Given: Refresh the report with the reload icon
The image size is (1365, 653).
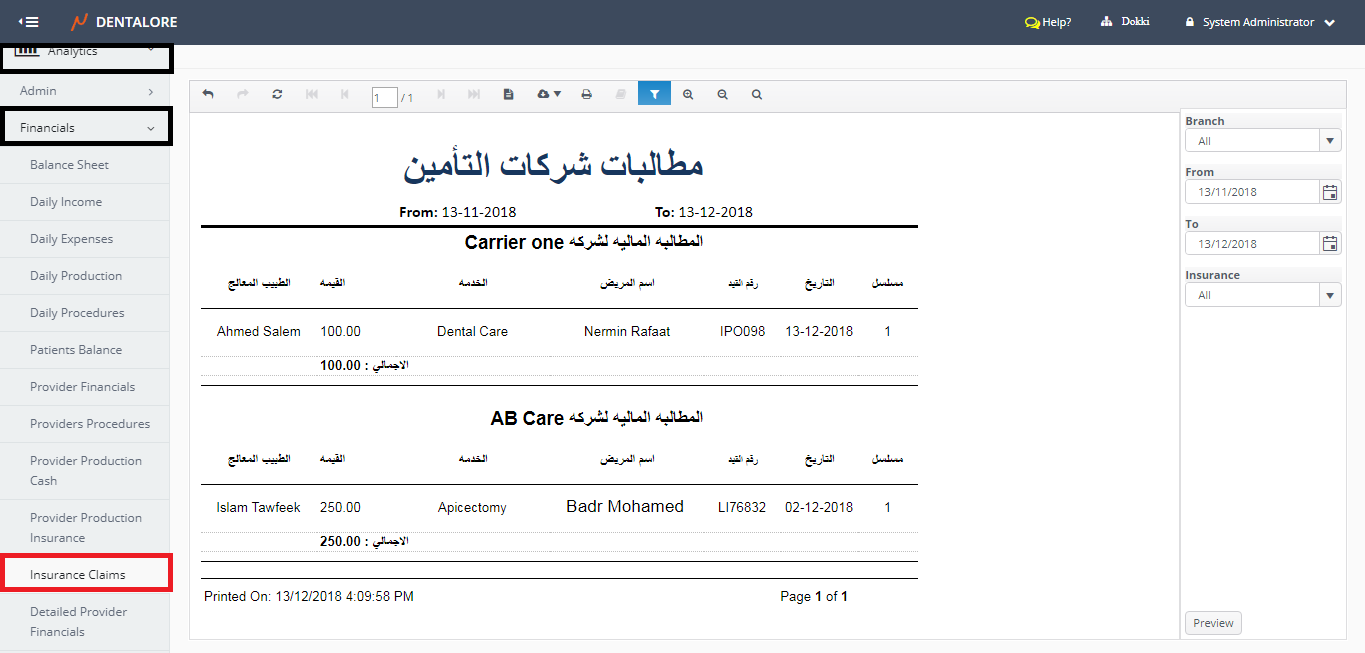Looking at the screenshot, I should click(x=277, y=94).
